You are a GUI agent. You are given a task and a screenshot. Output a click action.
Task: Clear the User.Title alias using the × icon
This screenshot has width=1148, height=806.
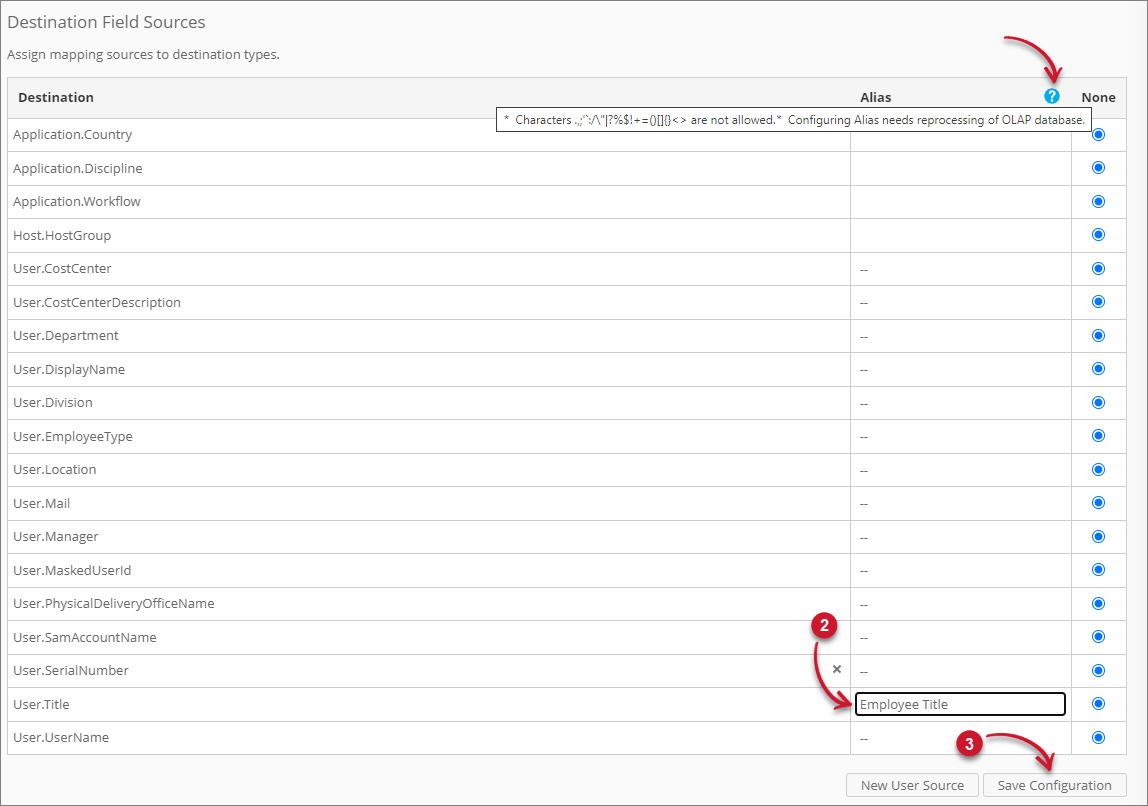pyautogui.click(x=836, y=669)
